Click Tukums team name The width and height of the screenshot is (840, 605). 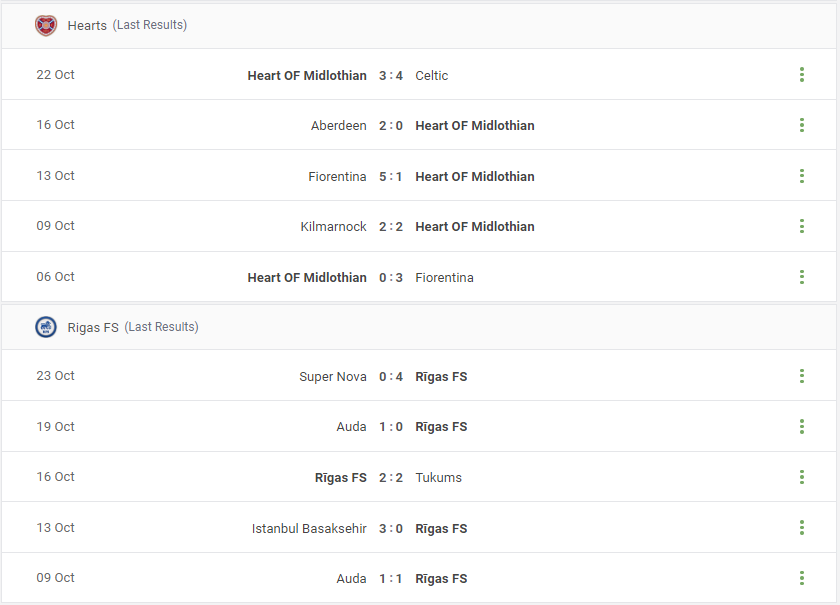pos(438,477)
